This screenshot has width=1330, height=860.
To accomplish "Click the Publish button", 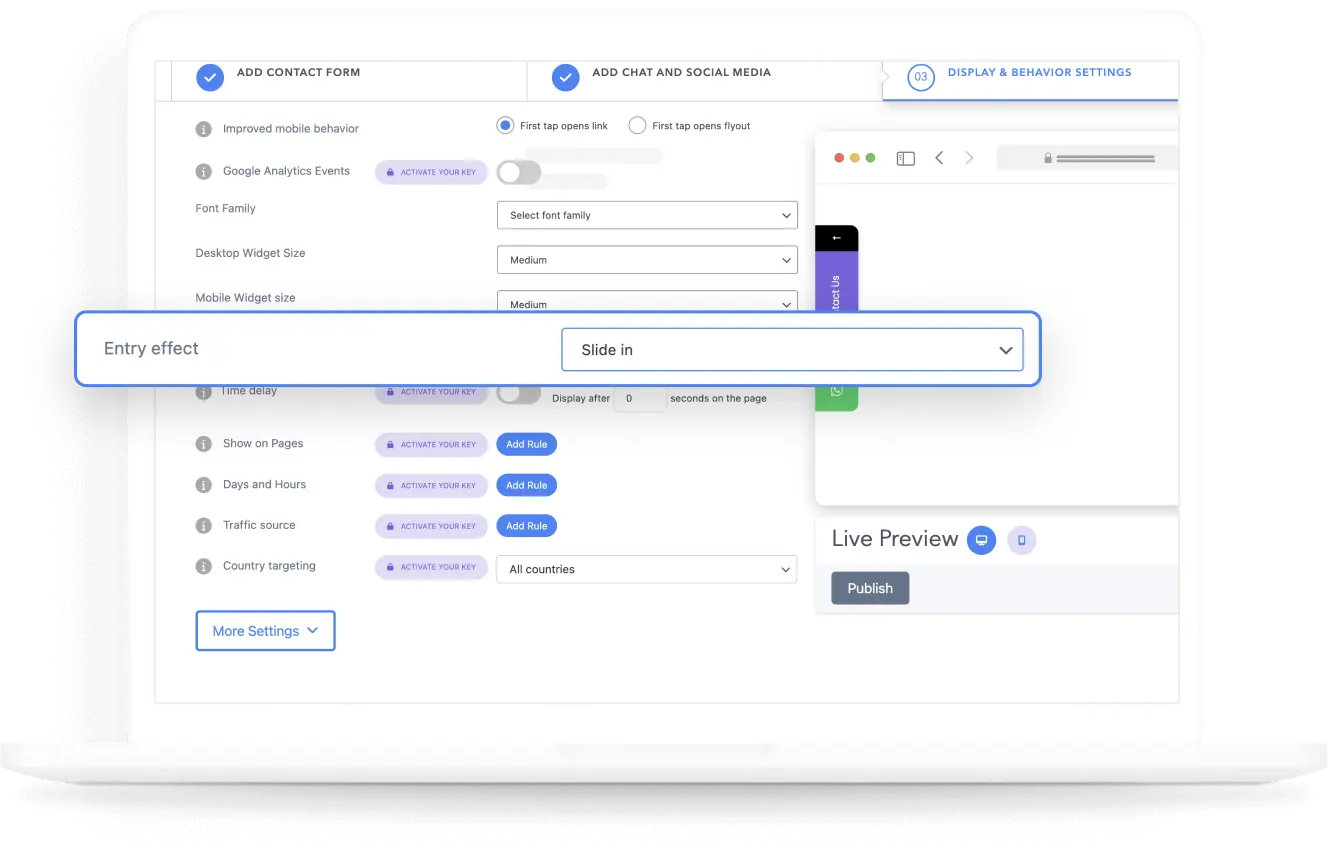I will click(870, 588).
